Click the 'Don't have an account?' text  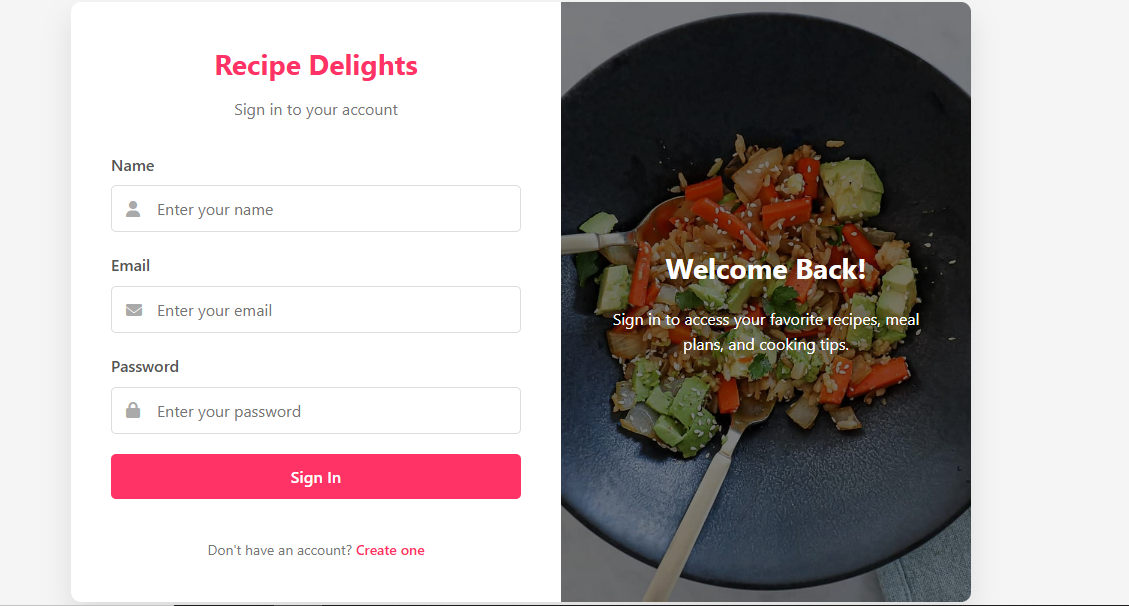coord(279,551)
